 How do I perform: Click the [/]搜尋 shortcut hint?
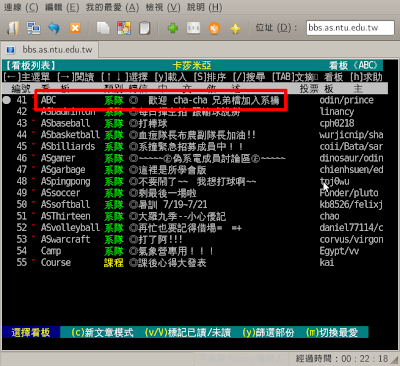pos(249,77)
